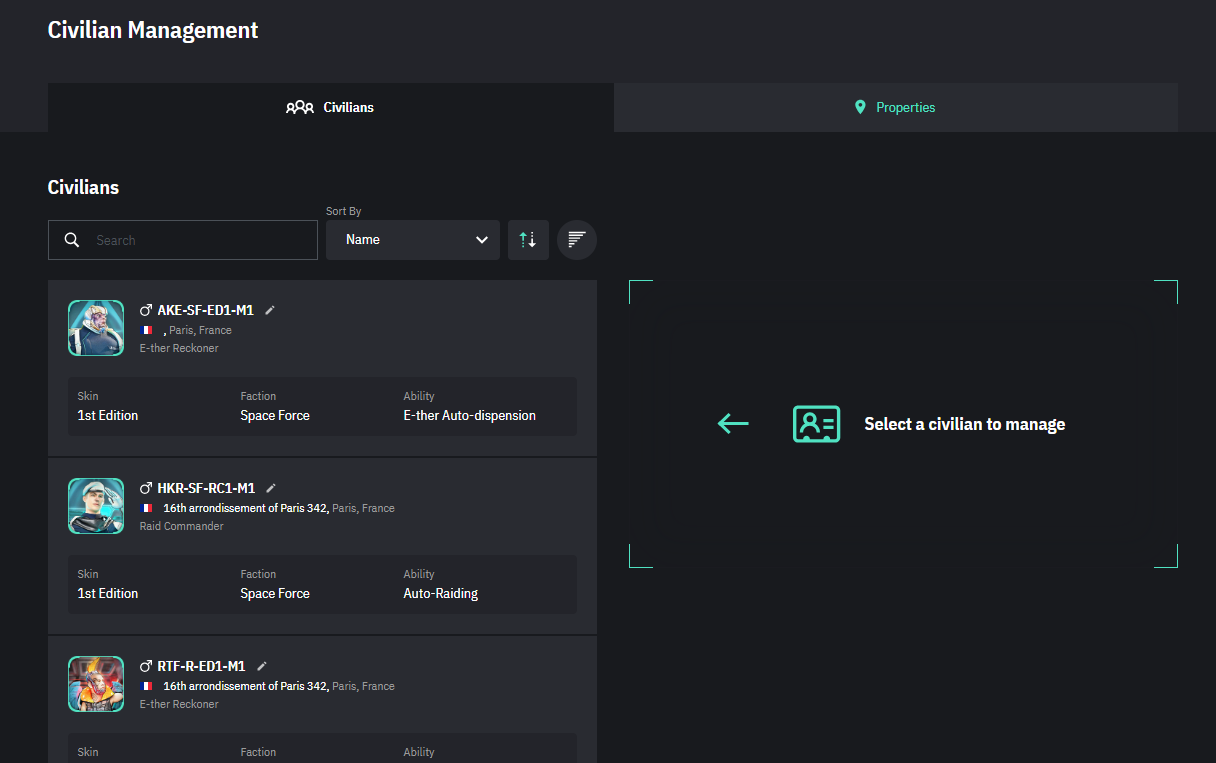The width and height of the screenshot is (1216, 763).
Task: Switch to the Properties tab
Action: click(895, 107)
